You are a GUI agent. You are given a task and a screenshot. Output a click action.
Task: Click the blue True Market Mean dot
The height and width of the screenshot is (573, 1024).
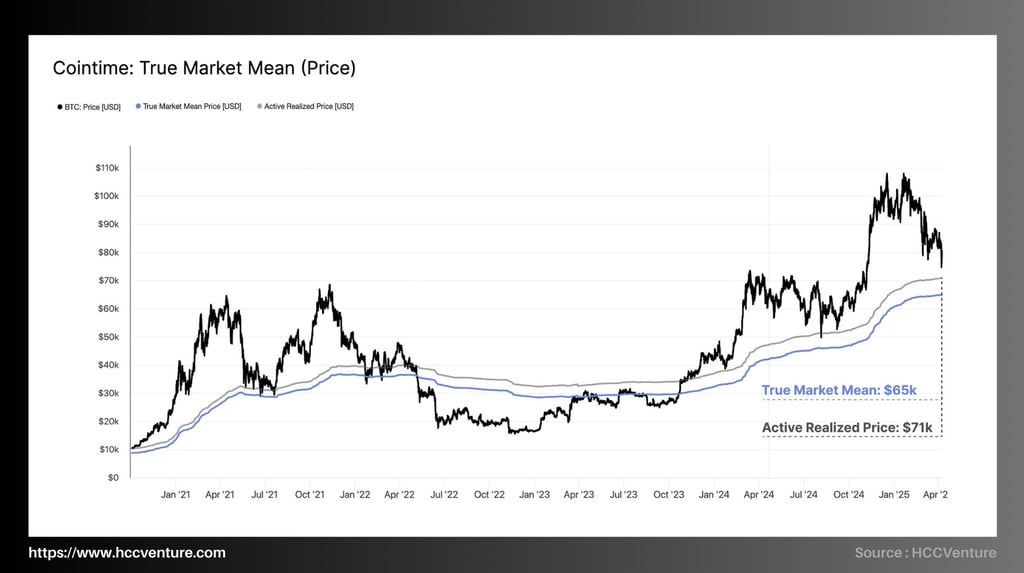[x=138, y=106]
